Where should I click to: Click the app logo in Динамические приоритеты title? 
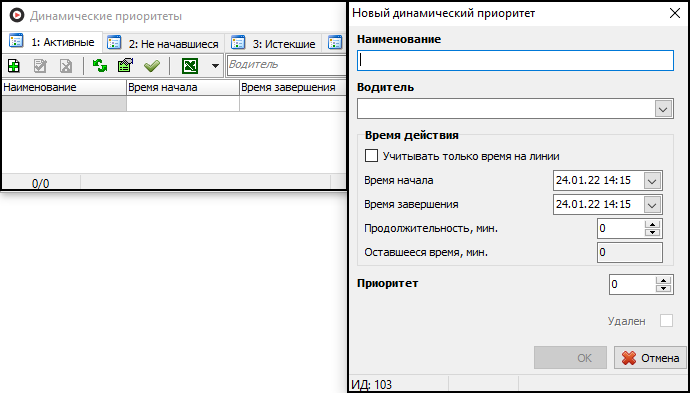(16, 16)
